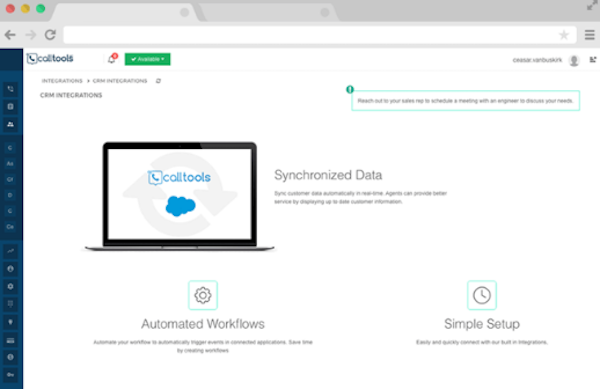
Task: Click the 'CRM INTEGRATIONS' page title
Action: [71, 95]
